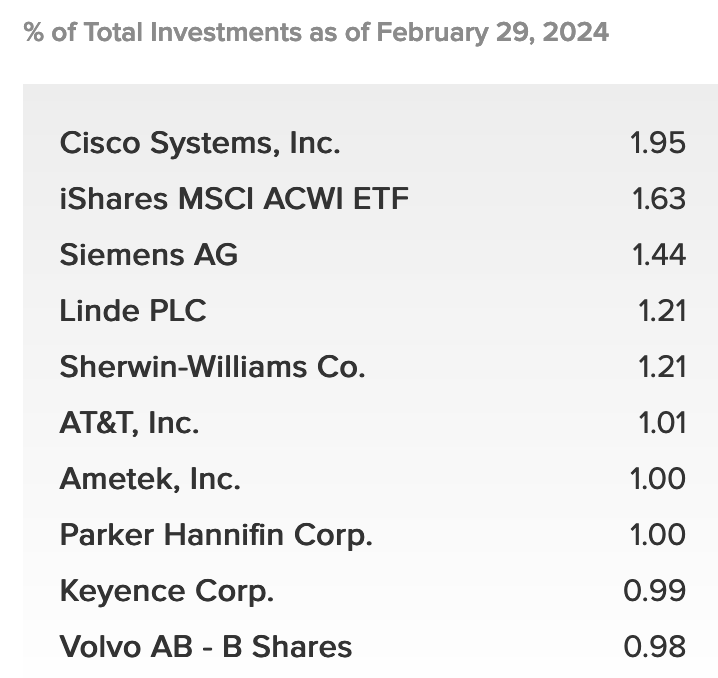
Task: Click the 1.44 value beside Siemens AG
Action: pyautogui.click(x=658, y=255)
